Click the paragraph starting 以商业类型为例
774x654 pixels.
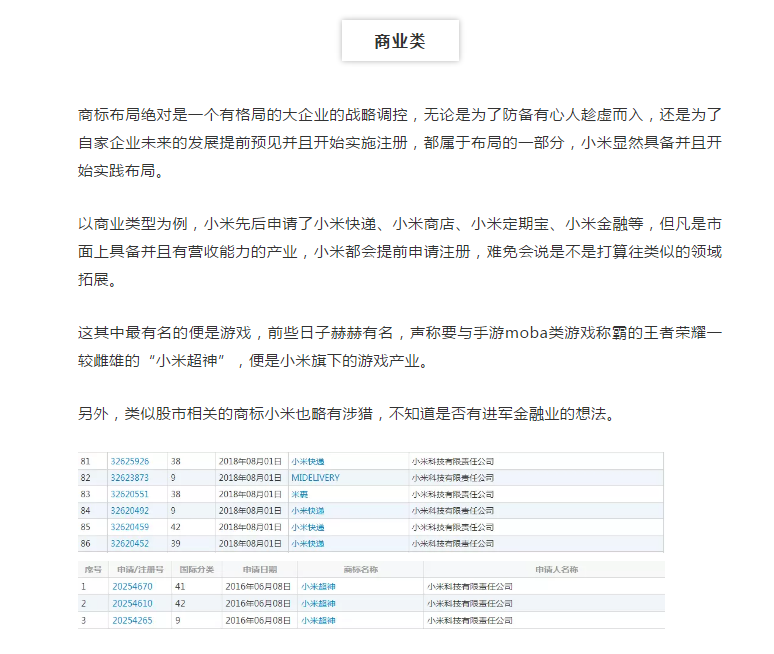coord(400,252)
